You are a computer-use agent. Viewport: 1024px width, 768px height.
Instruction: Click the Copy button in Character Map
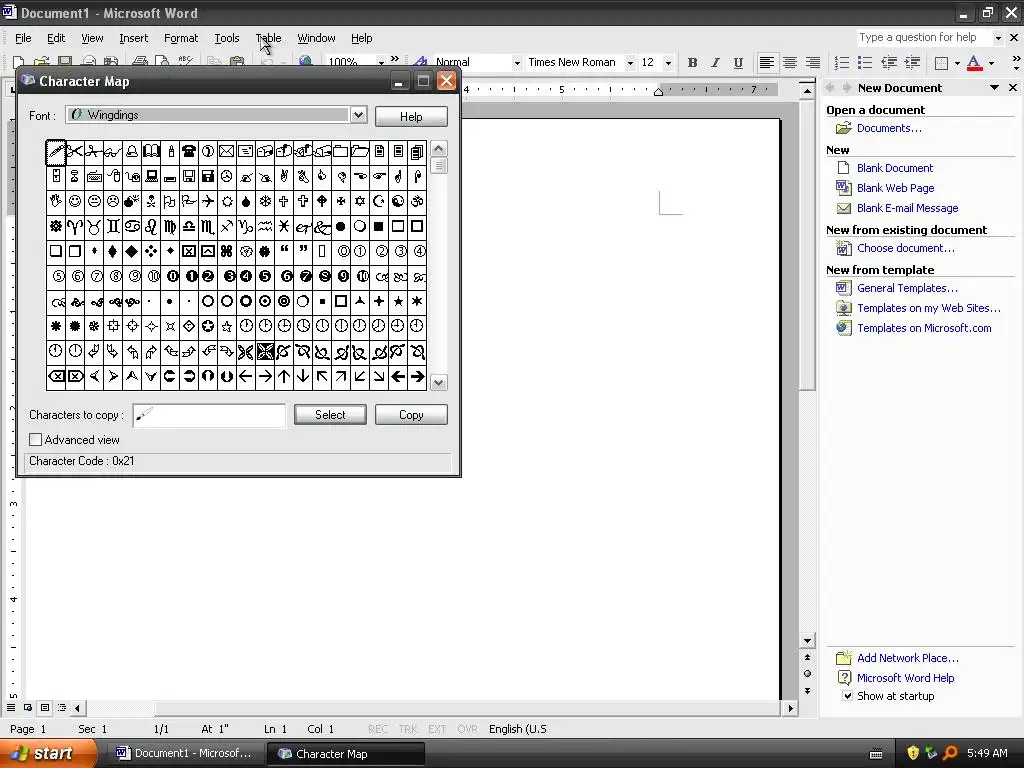(x=411, y=415)
